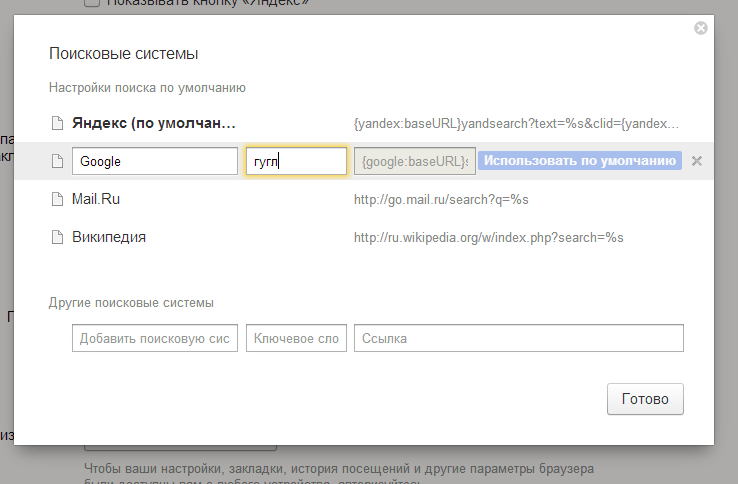Click the go.mail.ru search URL
Viewport: 738px width, 484px height.
click(x=441, y=200)
